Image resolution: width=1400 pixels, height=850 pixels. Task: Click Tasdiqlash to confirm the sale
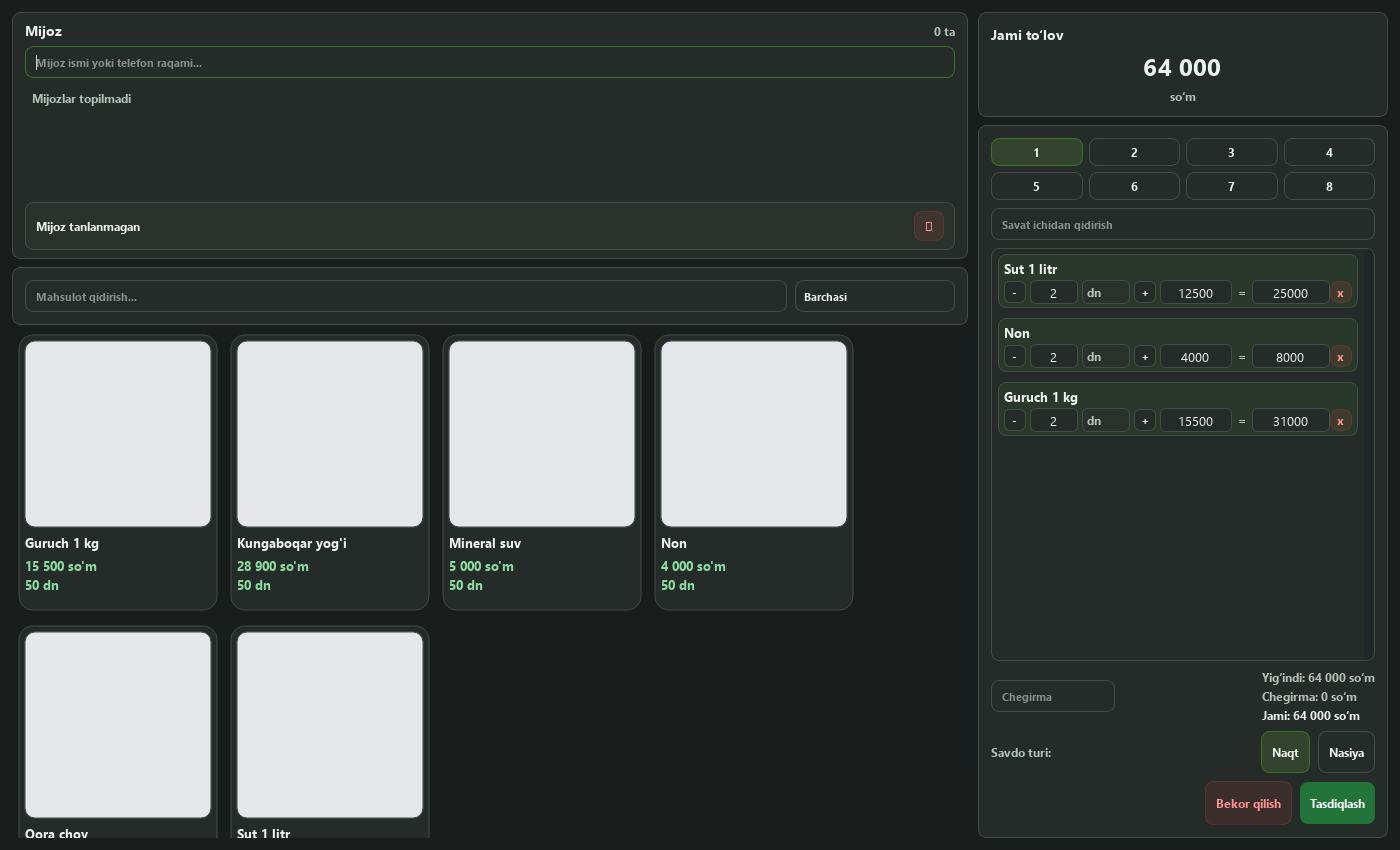[1337, 803]
